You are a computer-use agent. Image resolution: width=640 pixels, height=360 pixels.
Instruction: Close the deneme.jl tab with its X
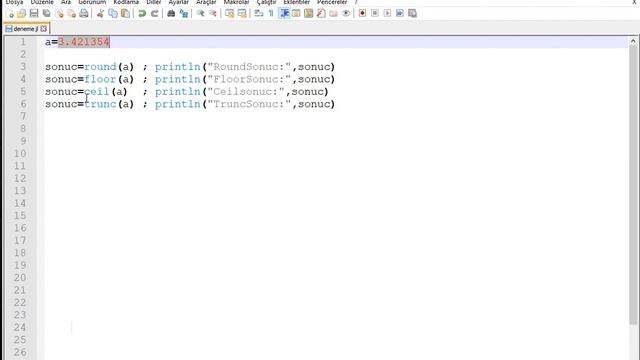(x=44, y=29)
